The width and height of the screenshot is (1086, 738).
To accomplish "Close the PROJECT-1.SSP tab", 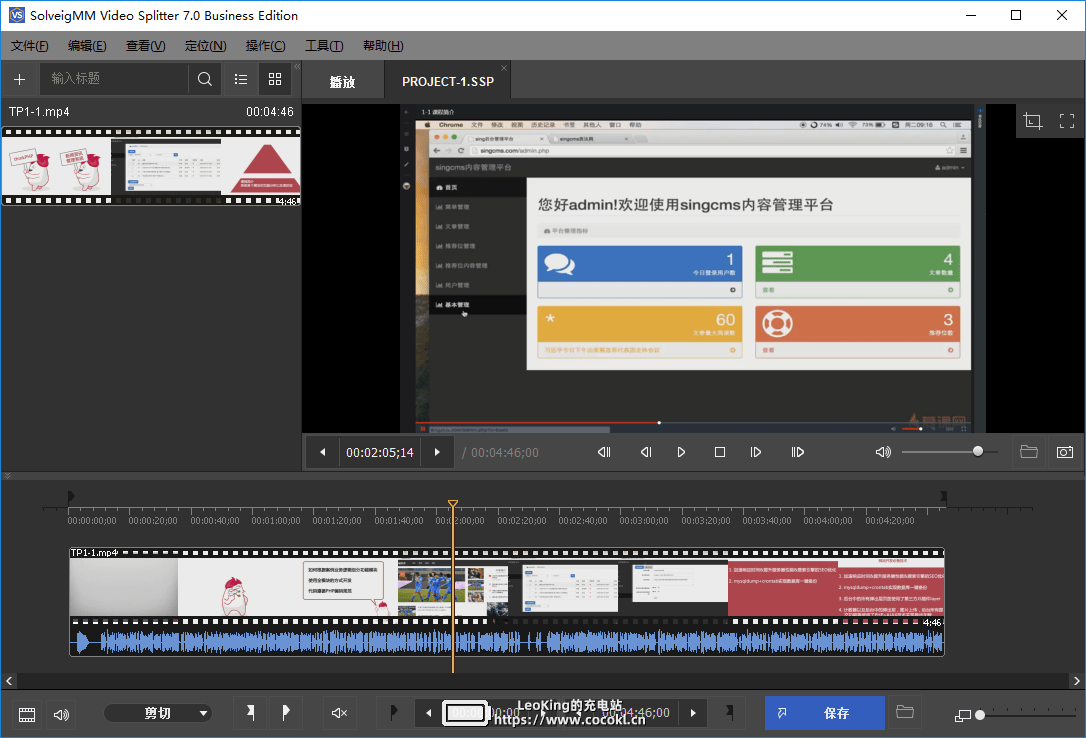I will (x=504, y=68).
